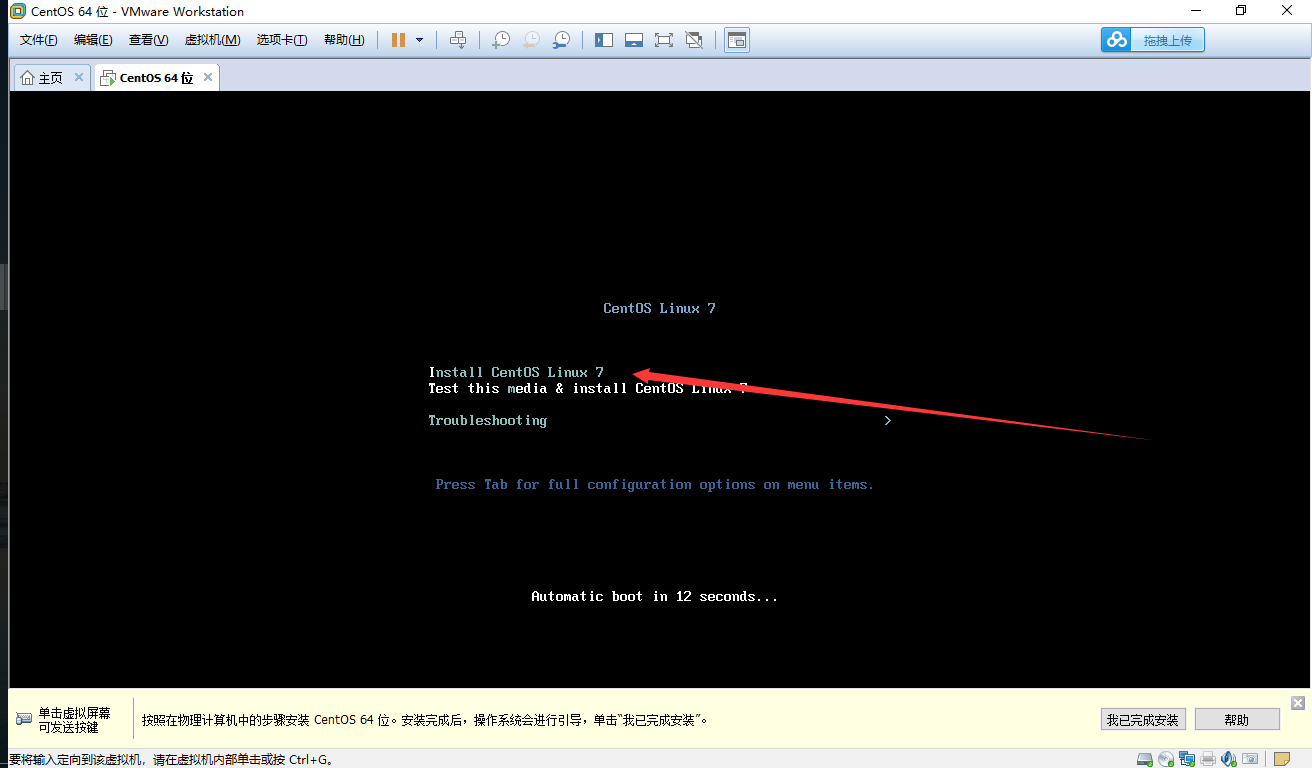This screenshot has width=1312, height=768.
Task: Open the 虚拟机(M) menu
Action: (212, 40)
